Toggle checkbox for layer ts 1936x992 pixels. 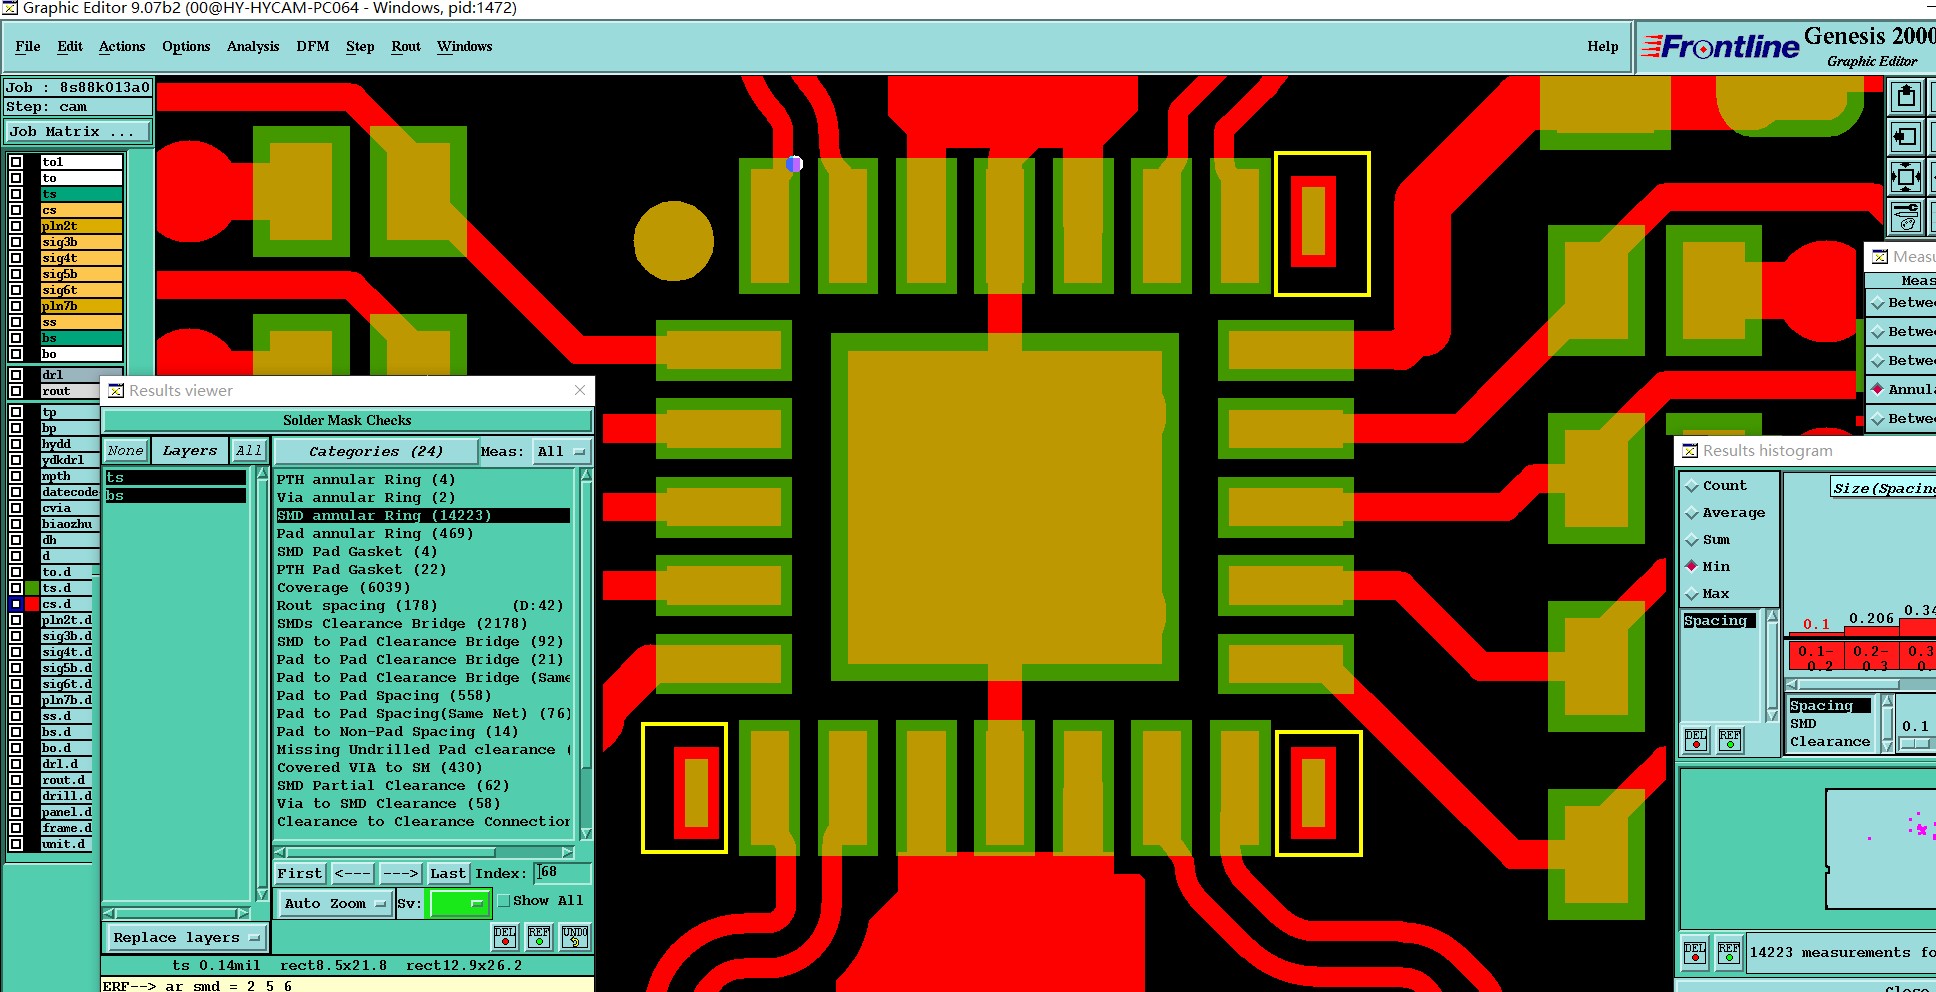(16, 194)
